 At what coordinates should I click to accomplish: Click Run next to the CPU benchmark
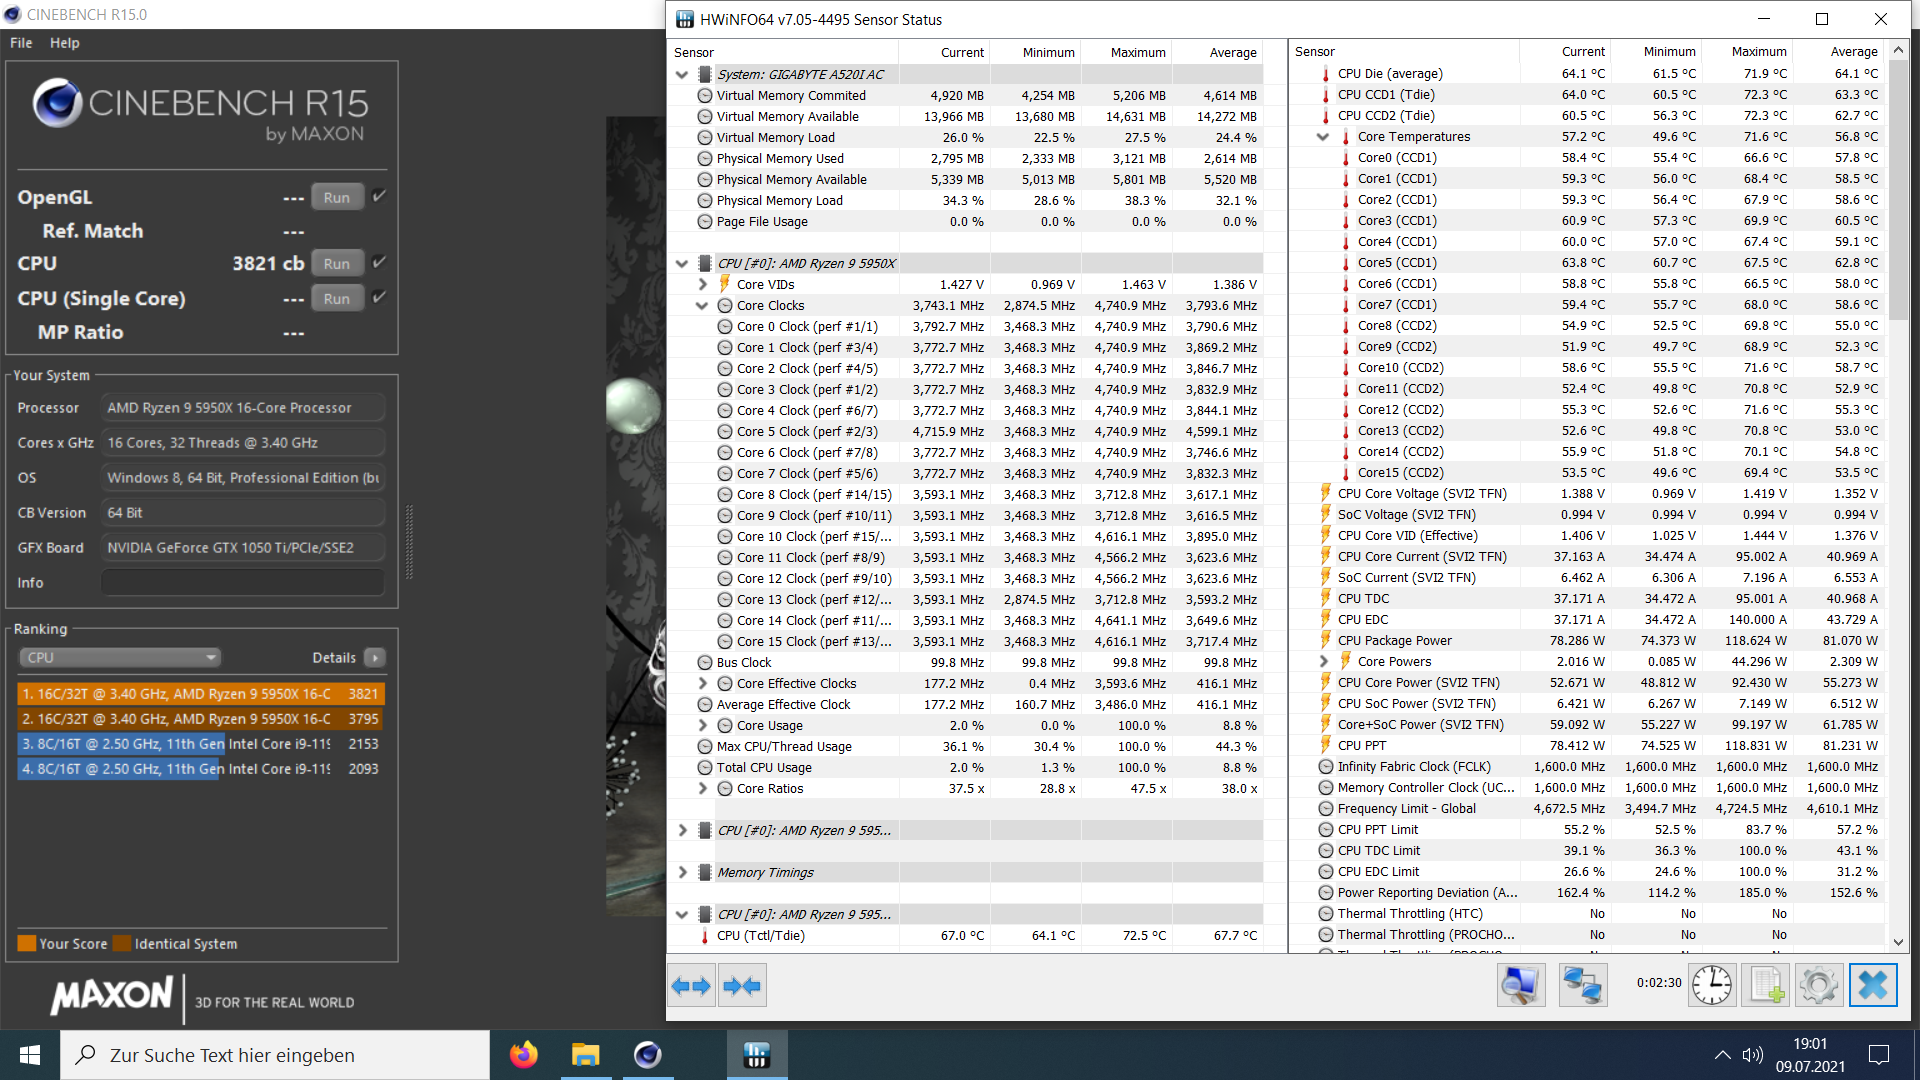coord(337,262)
